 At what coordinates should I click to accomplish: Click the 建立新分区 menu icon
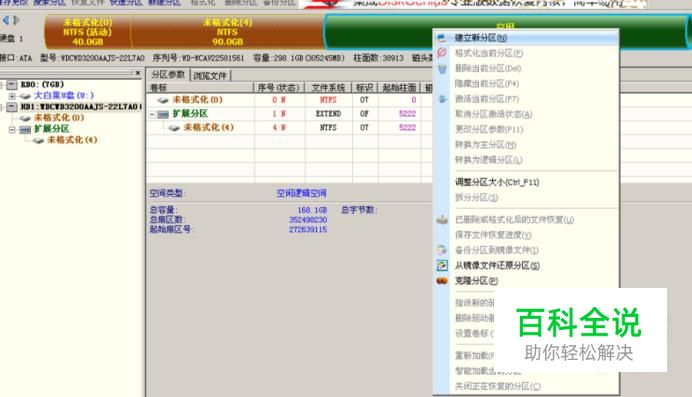click(x=442, y=38)
